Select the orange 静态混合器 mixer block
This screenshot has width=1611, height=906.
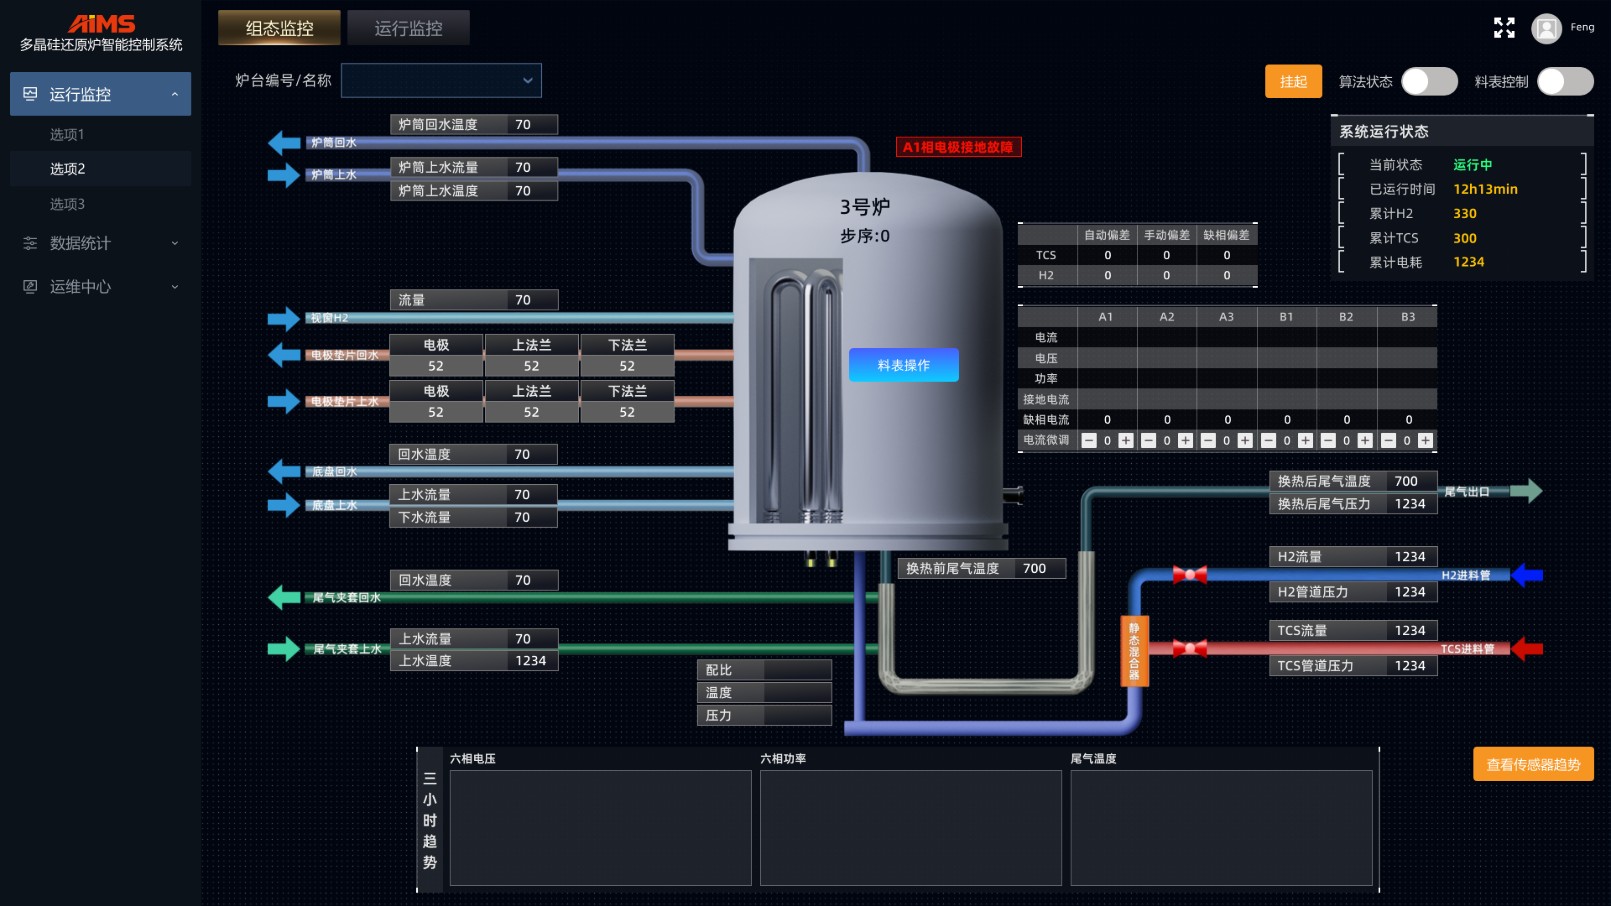click(1134, 651)
